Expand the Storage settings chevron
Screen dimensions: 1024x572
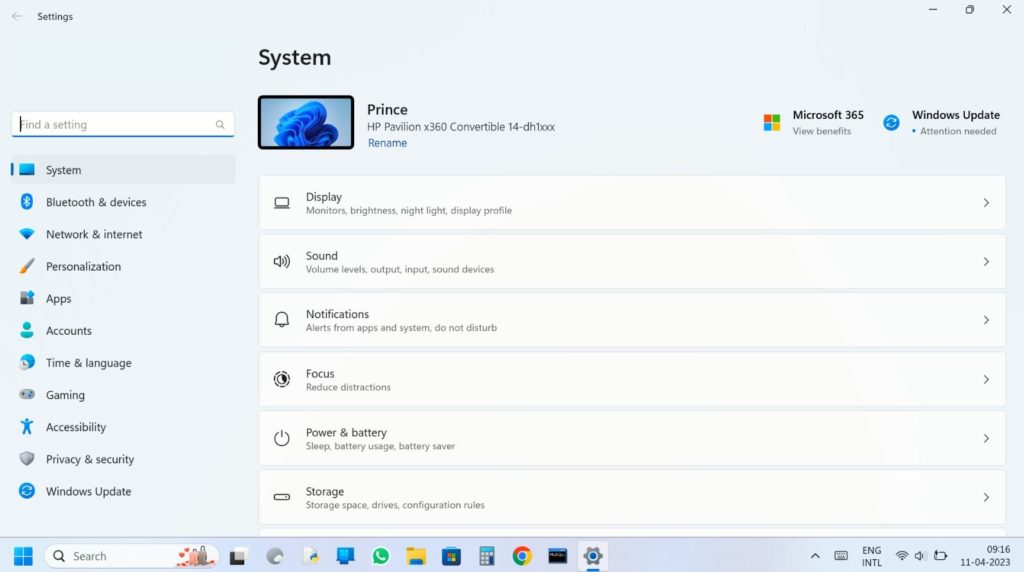tap(986, 497)
